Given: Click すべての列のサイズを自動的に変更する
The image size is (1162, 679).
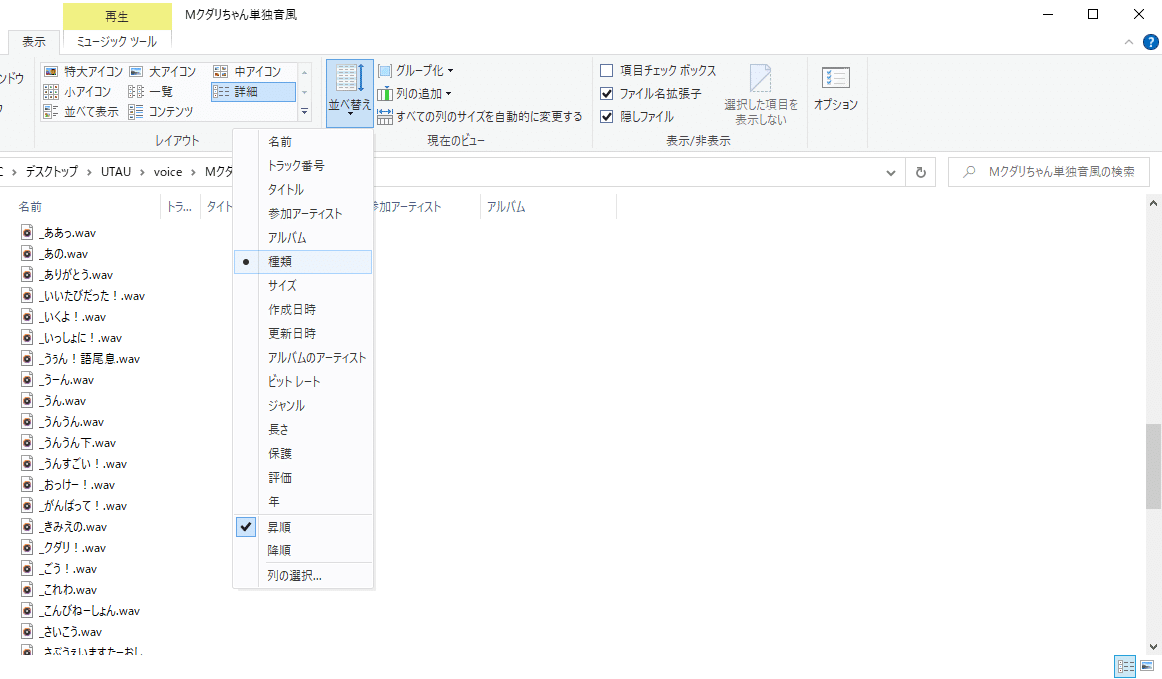Looking at the screenshot, I should pyautogui.click(x=480, y=116).
